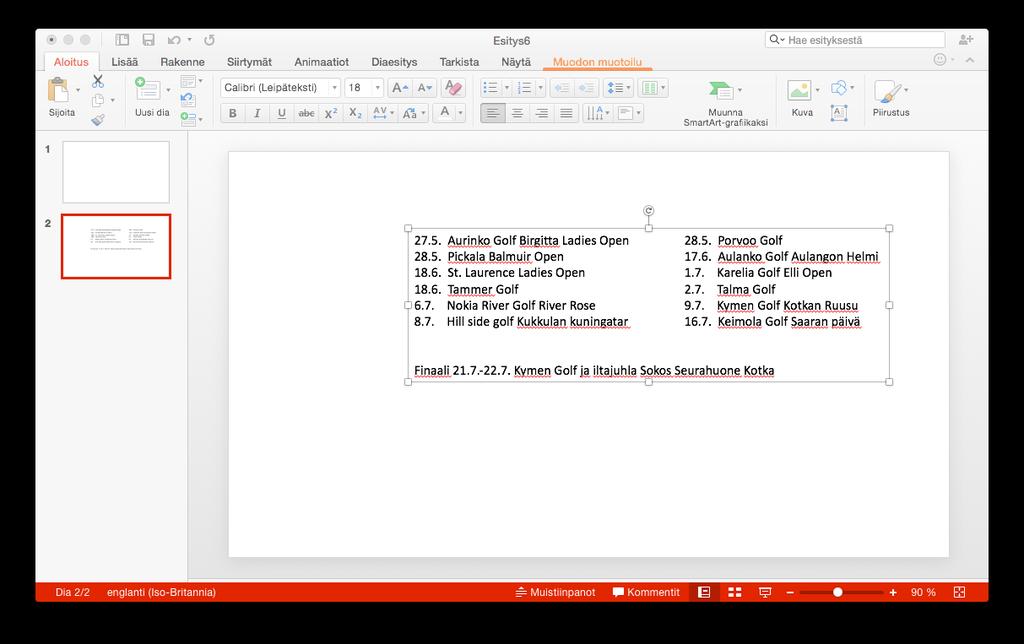
Task: Toggle bold formatting
Action: (232, 113)
